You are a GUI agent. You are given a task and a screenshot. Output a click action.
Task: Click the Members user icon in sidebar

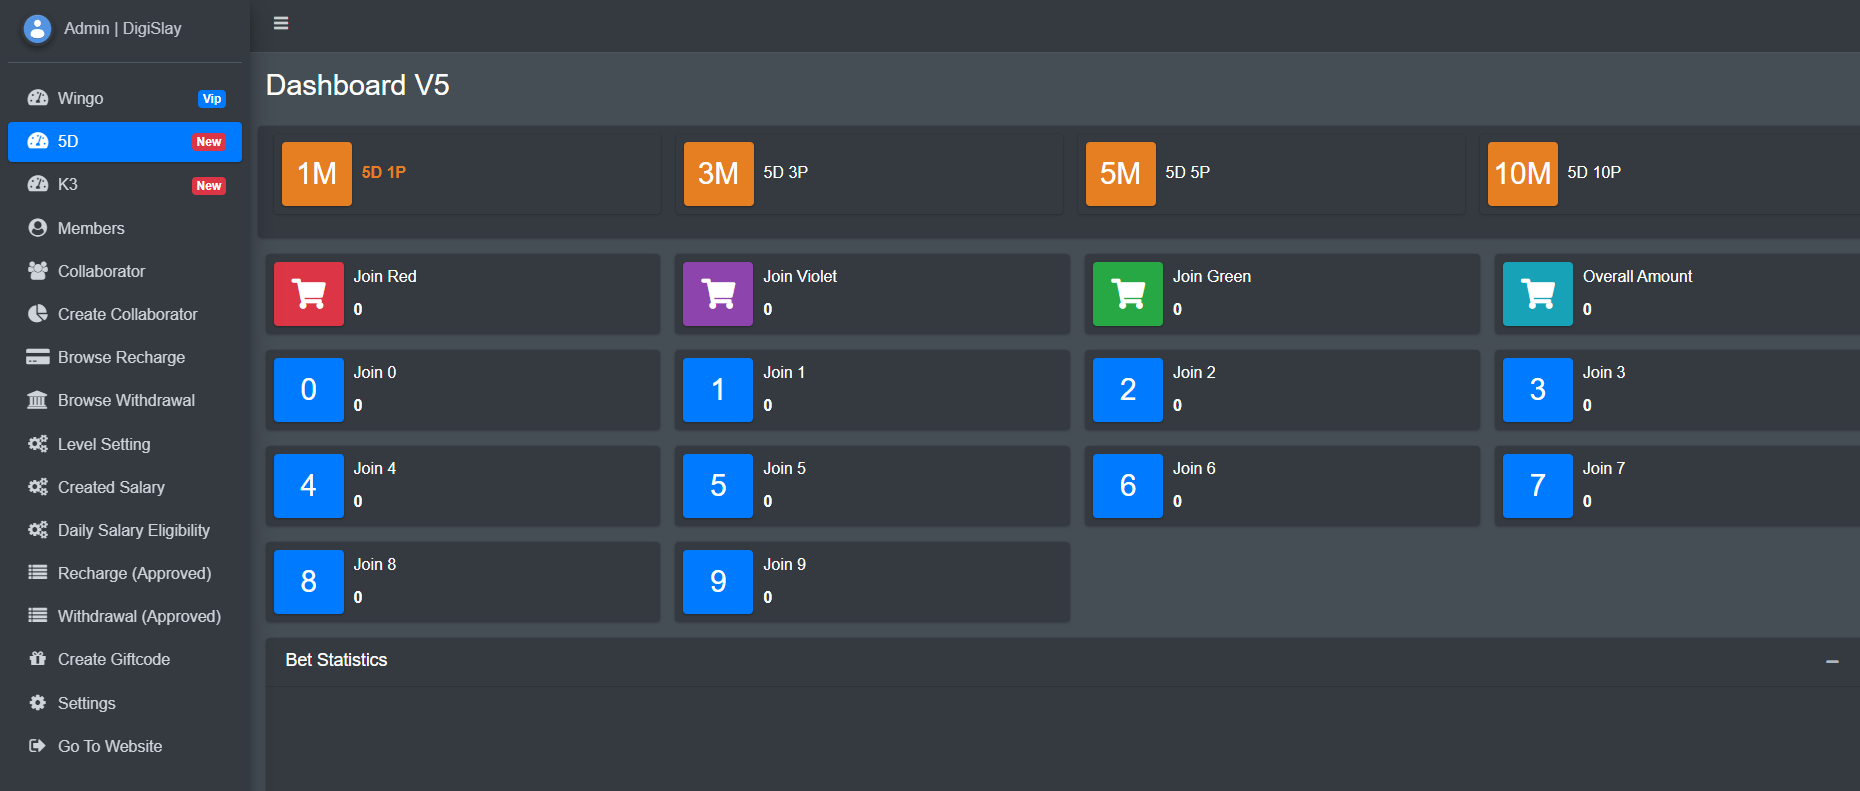pyautogui.click(x=38, y=228)
